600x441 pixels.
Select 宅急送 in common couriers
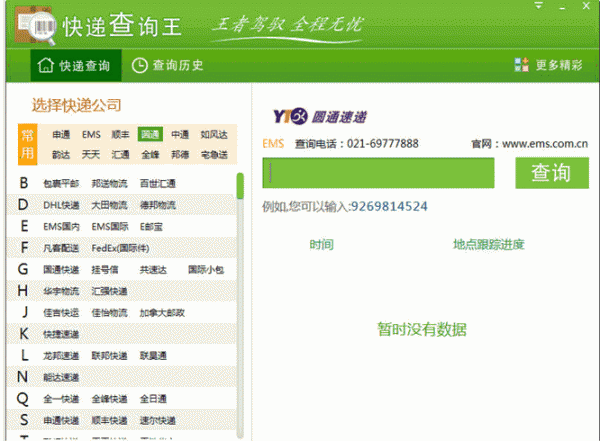coord(214,154)
